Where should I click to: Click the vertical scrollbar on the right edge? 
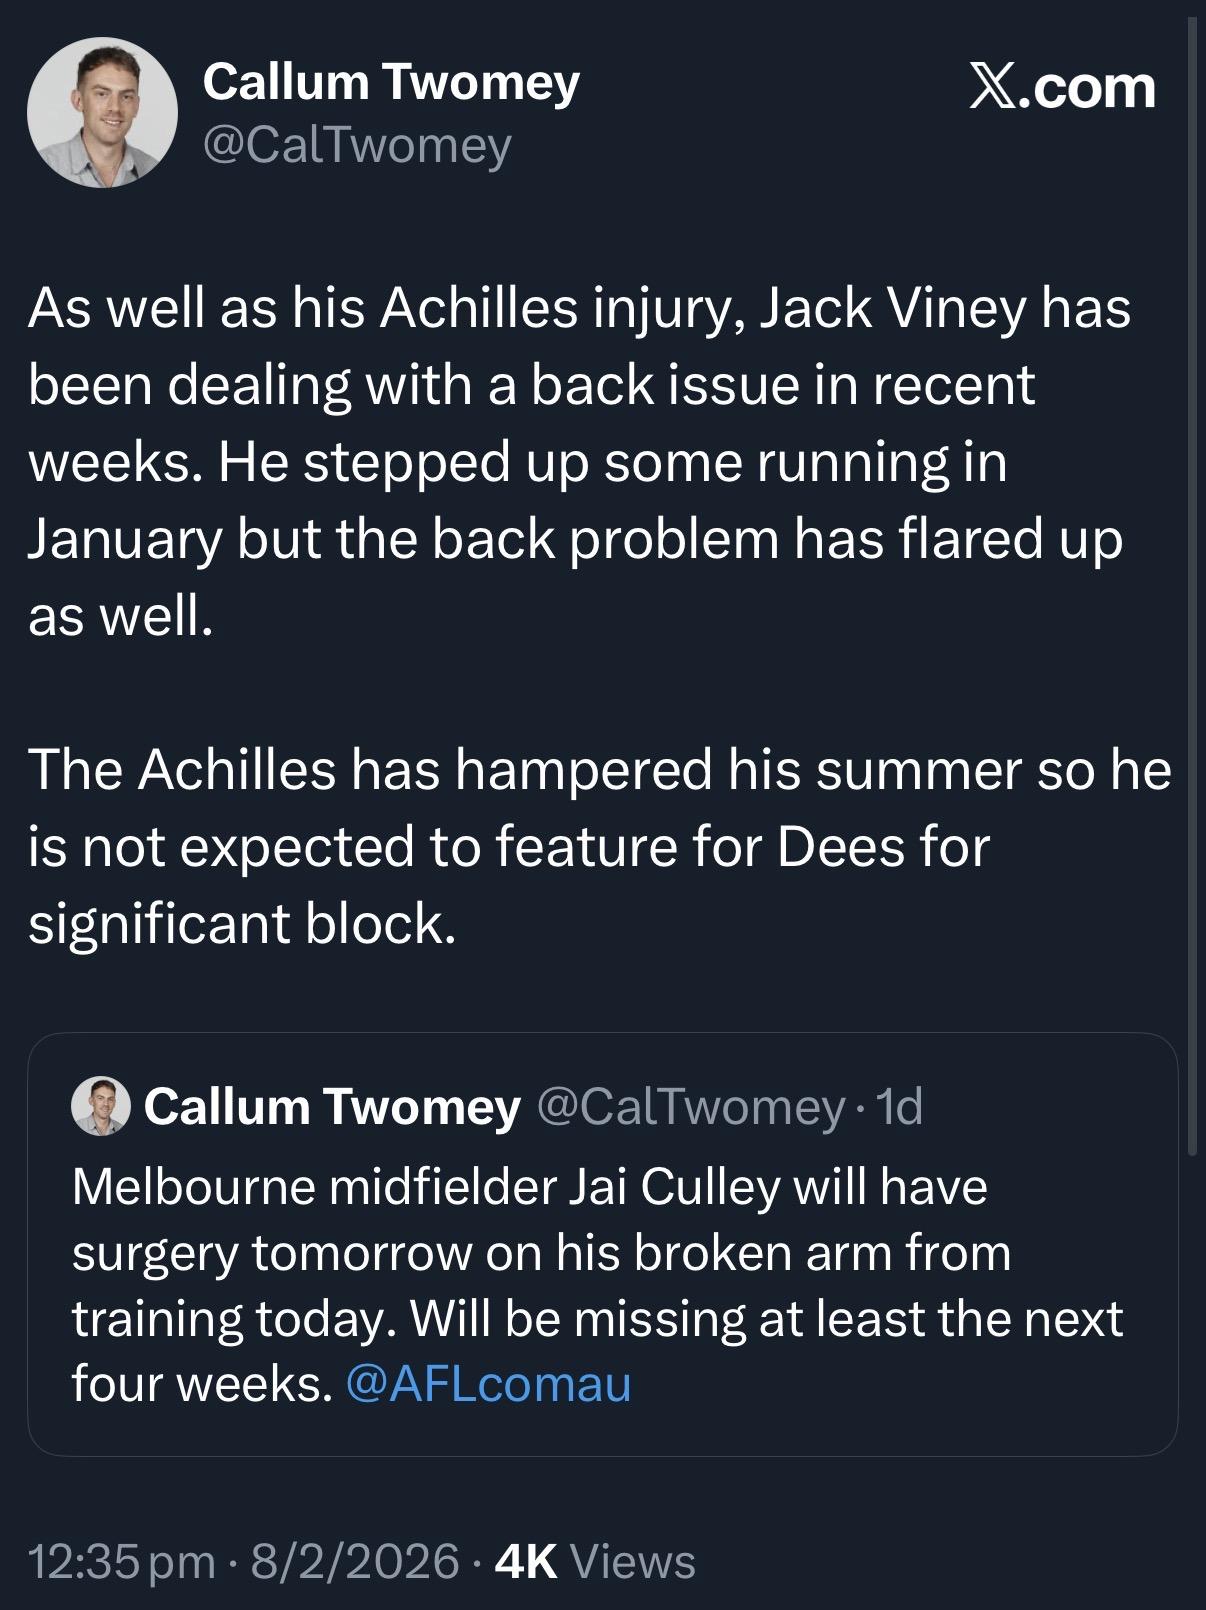click(x=1191, y=600)
